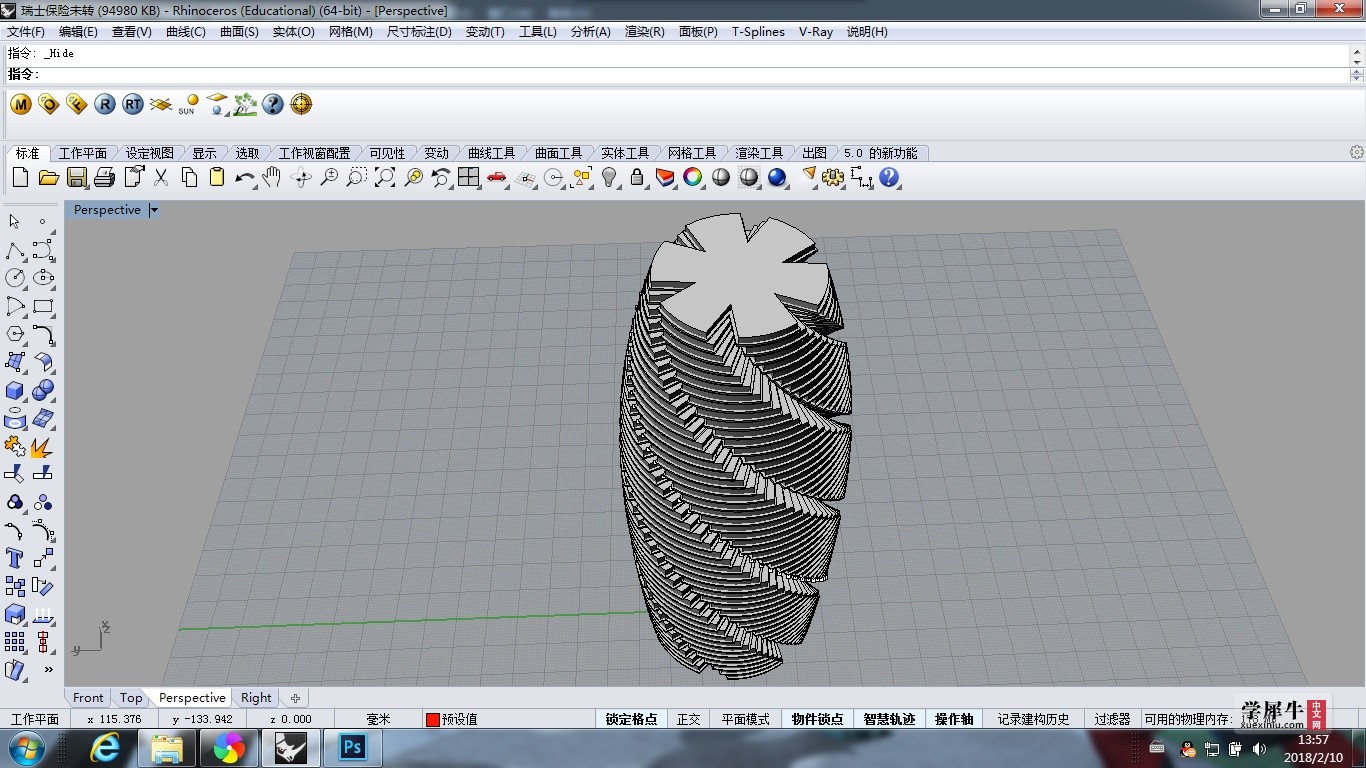Open the V-Ray menu

pyautogui.click(x=816, y=32)
